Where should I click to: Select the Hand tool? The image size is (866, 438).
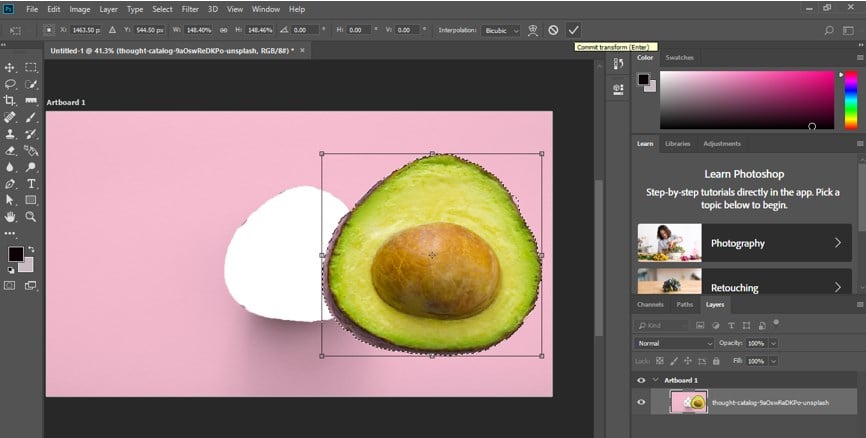point(10,217)
